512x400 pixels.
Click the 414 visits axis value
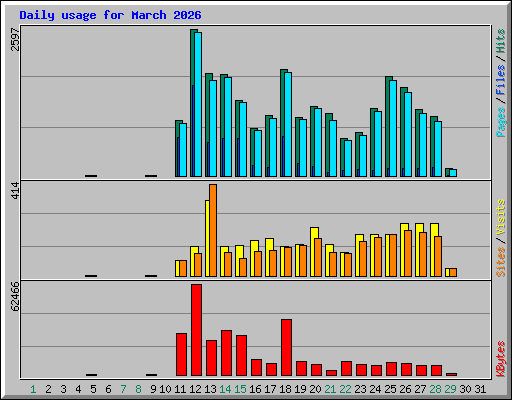point(16,191)
